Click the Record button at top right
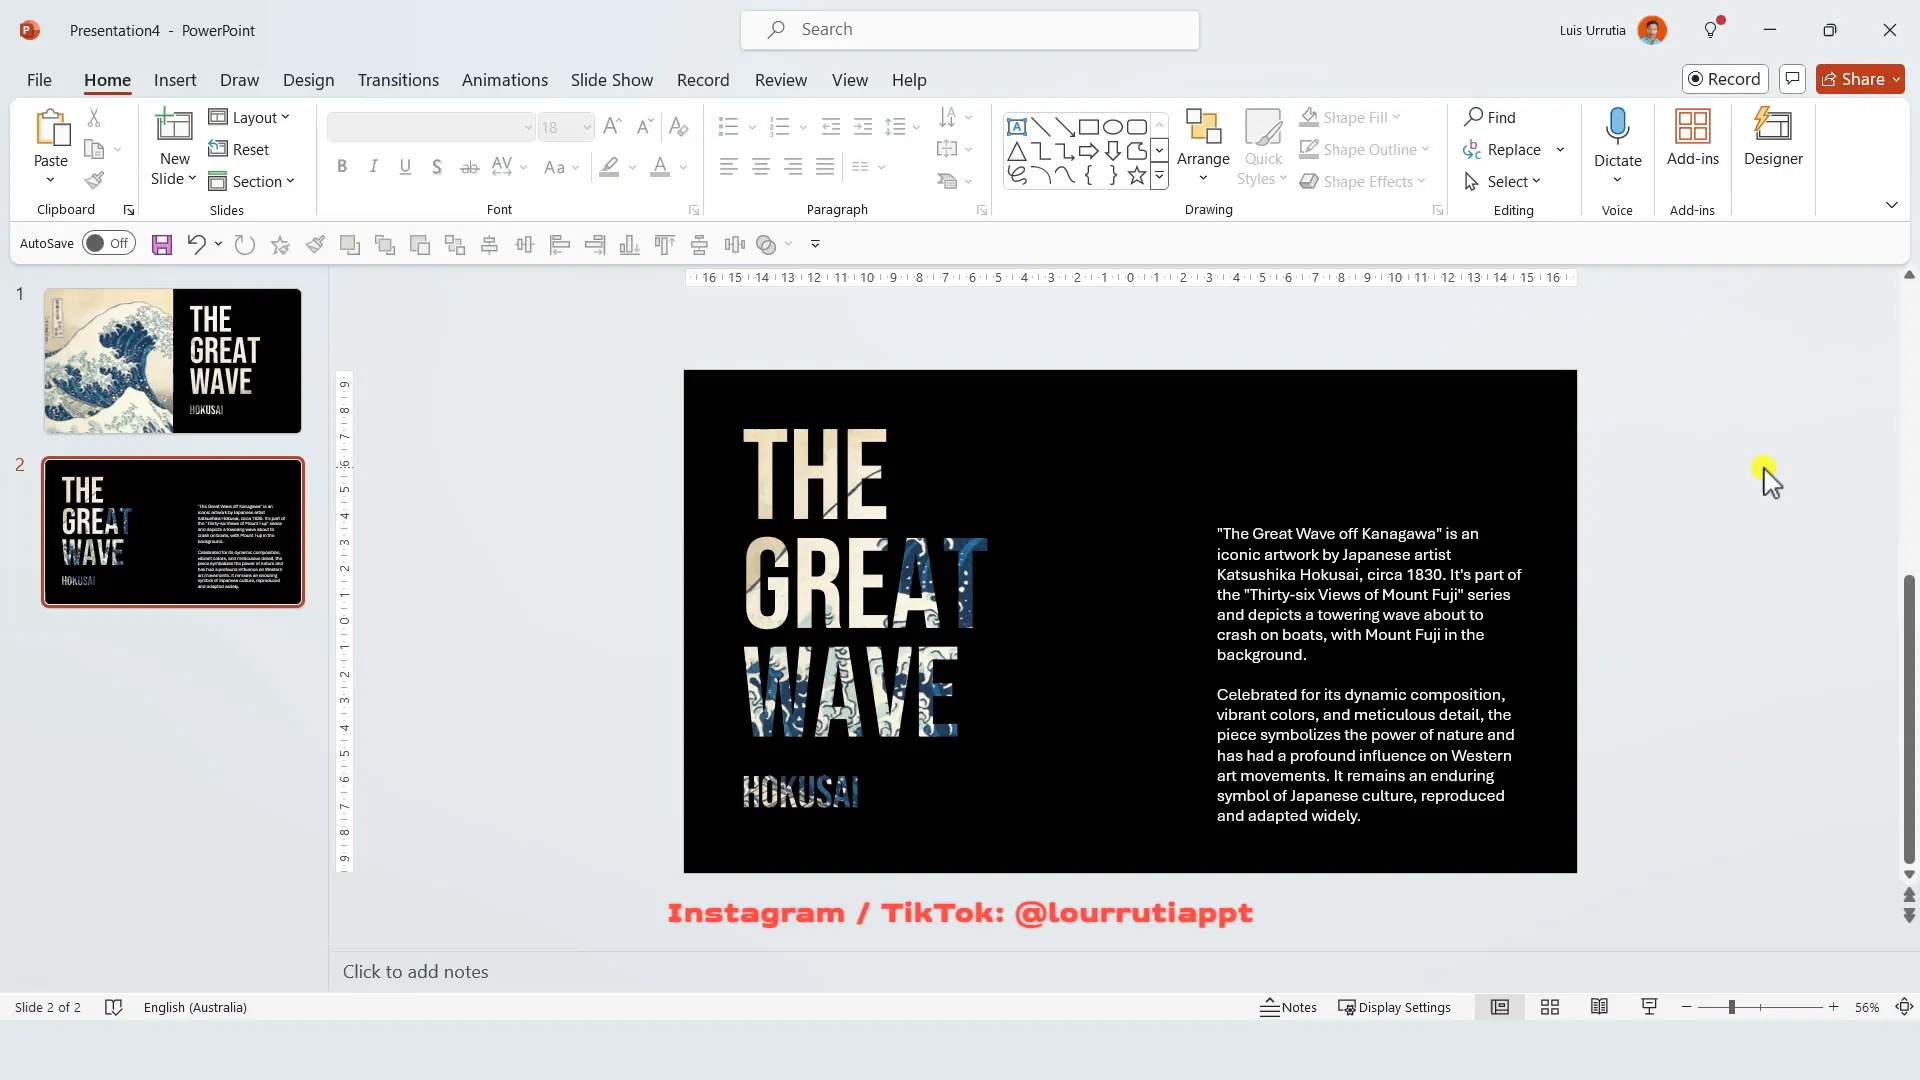The height and width of the screenshot is (1080, 1920). click(x=1725, y=79)
